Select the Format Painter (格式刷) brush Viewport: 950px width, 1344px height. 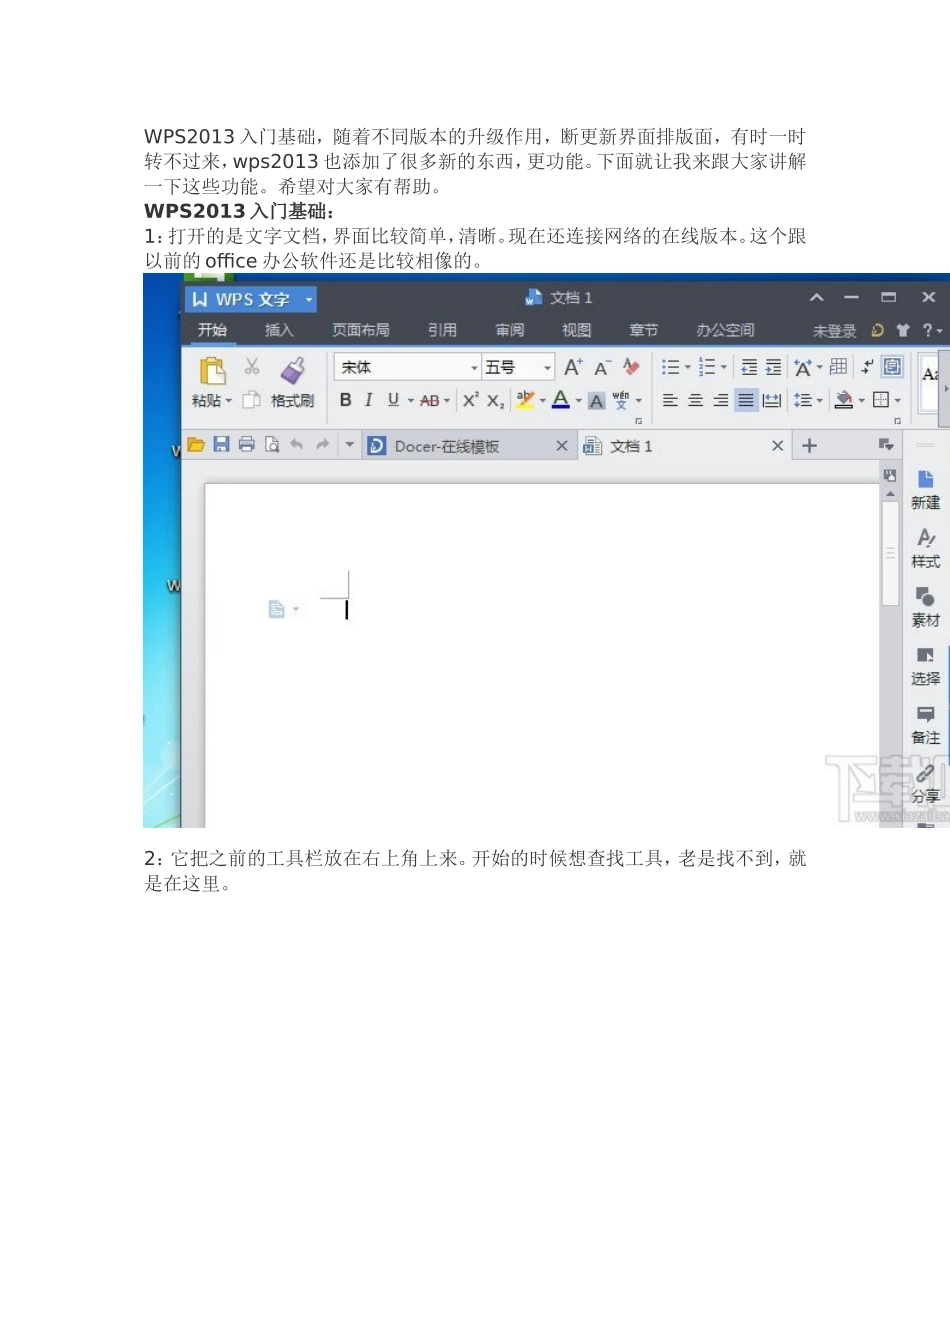293,371
